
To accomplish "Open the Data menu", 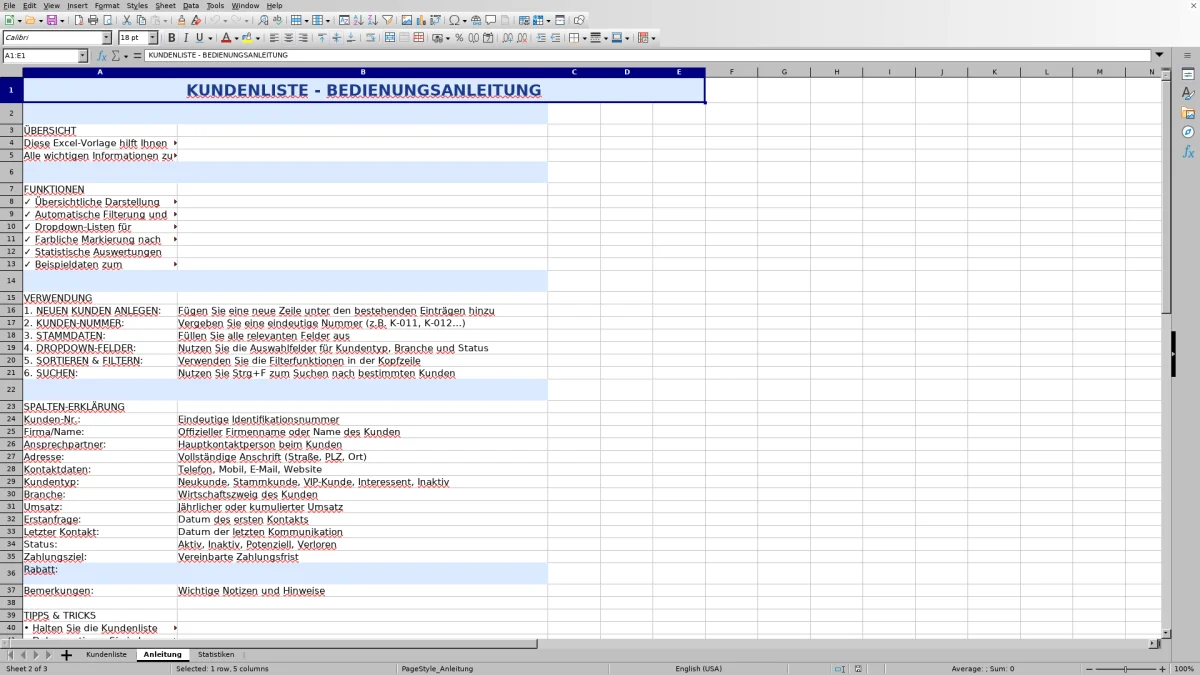I will [190, 6].
